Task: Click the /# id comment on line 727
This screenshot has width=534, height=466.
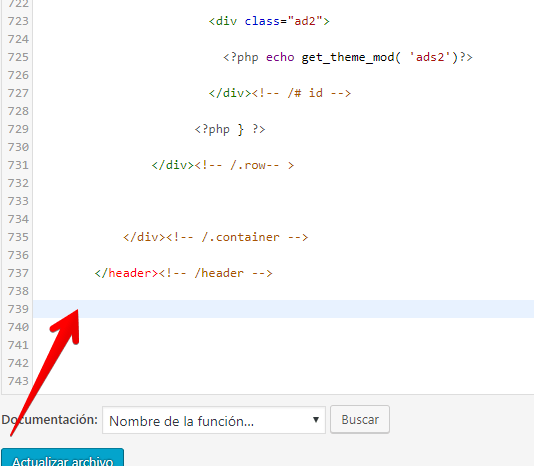Action: [x=301, y=93]
